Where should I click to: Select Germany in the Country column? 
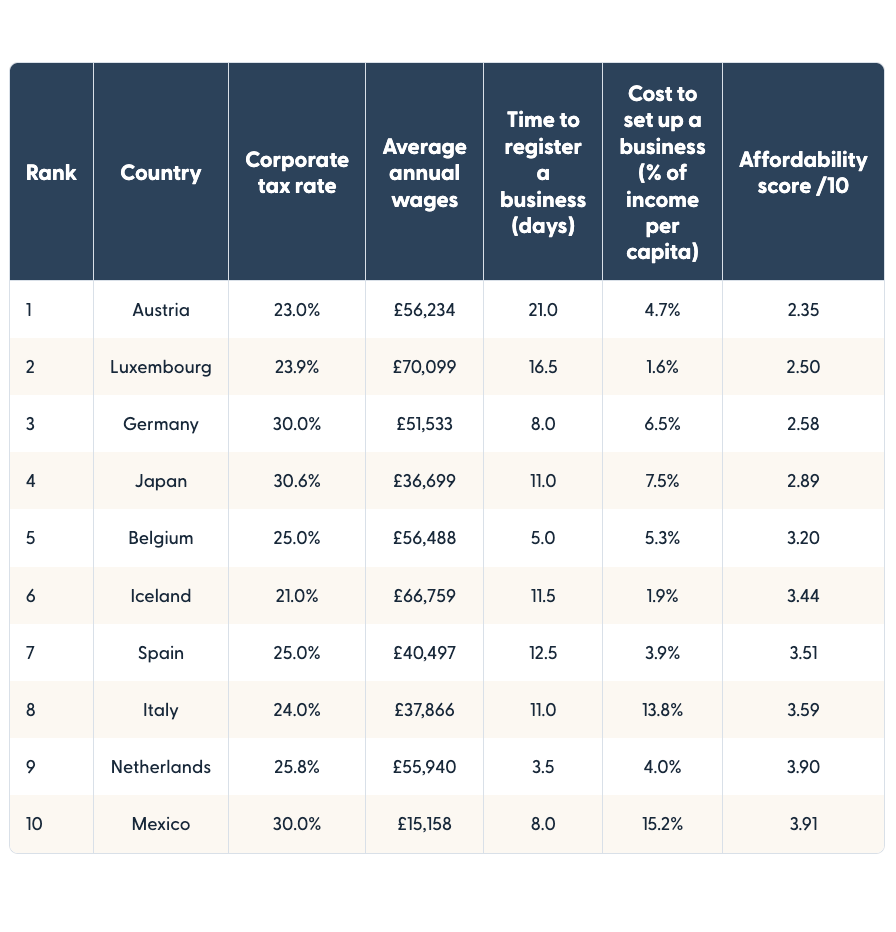tap(160, 424)
